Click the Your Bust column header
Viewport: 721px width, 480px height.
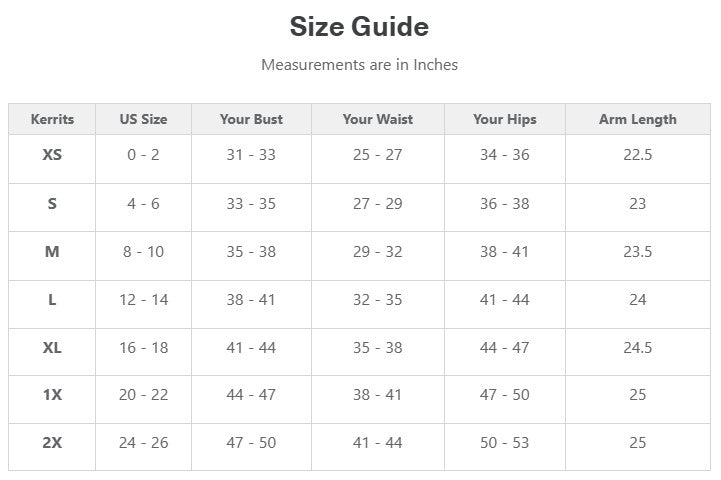click(x=251, y=119)
